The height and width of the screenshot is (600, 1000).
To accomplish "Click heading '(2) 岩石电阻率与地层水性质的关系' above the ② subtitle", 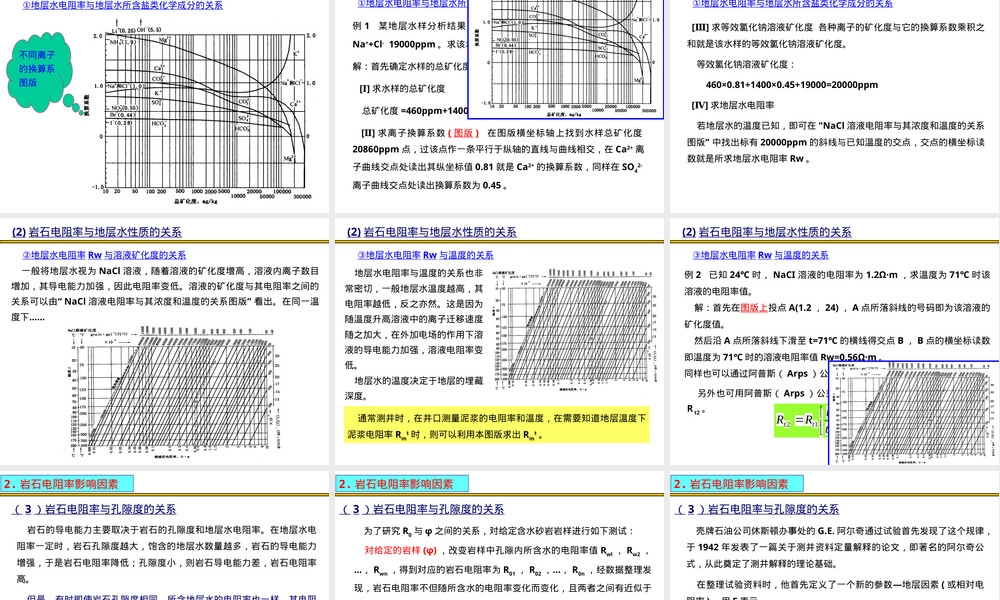I will [96, 232].
